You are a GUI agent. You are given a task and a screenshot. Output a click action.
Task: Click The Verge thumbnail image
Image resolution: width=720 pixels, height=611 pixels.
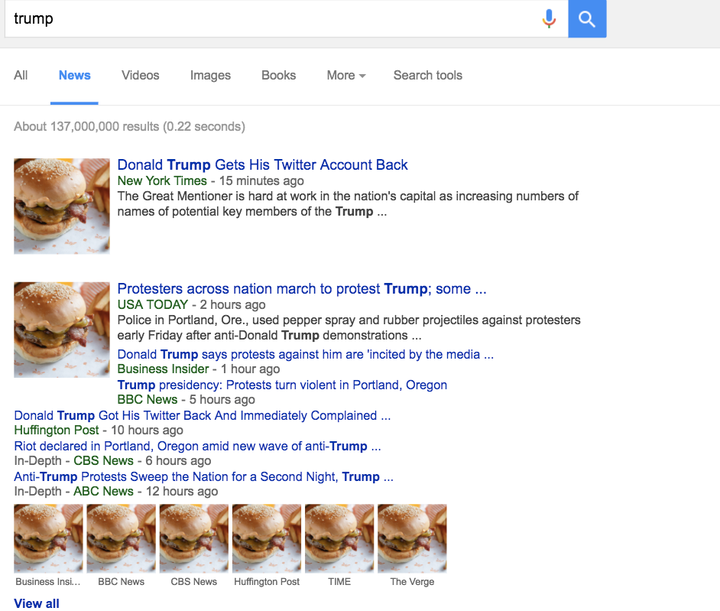(412, 538)
